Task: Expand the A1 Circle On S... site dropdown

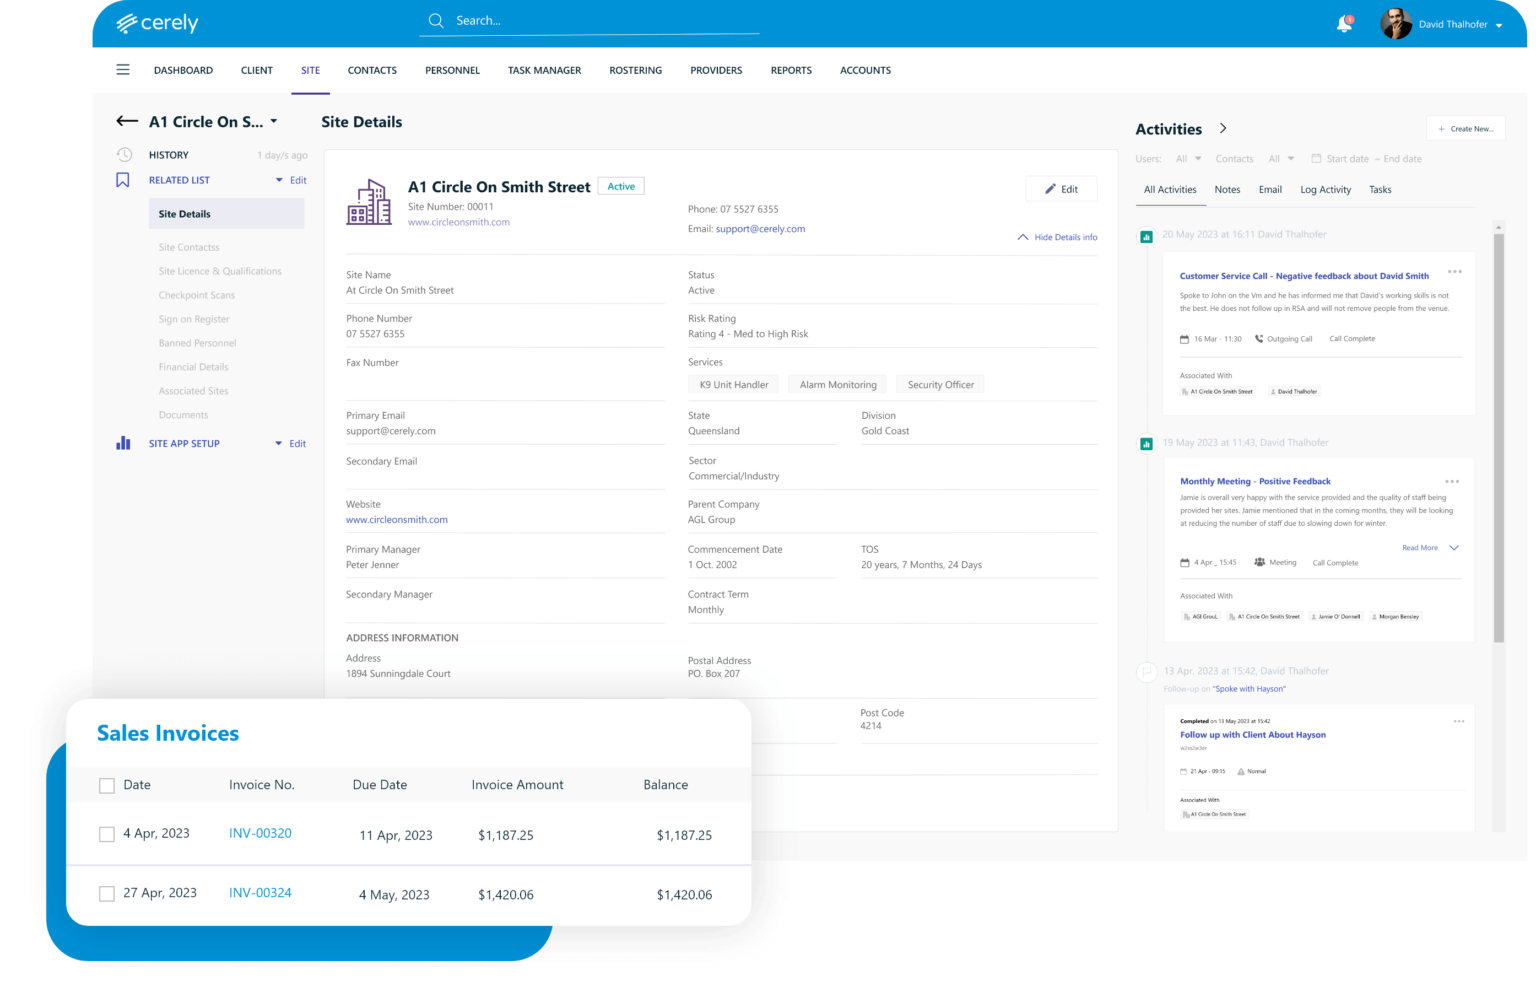Action: (273, 122)
